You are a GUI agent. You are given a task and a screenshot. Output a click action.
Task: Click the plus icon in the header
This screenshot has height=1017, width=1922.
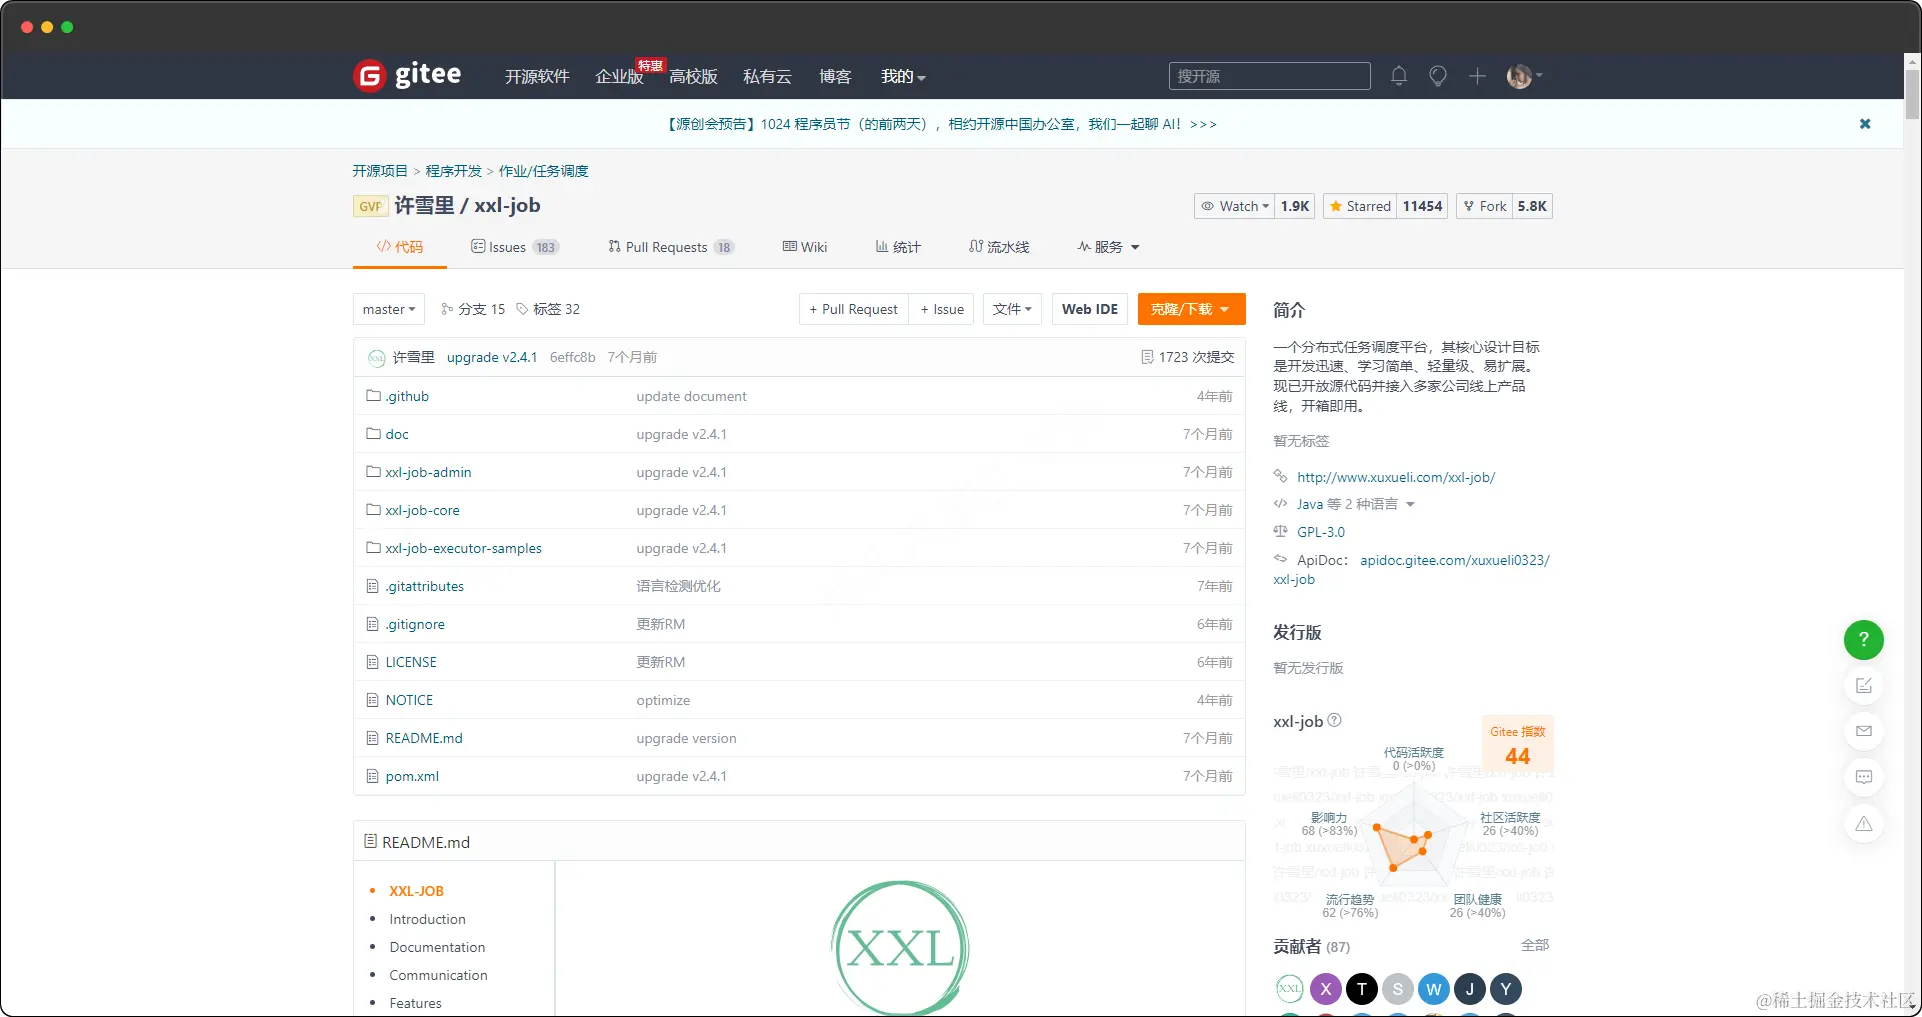[1477, 76]
